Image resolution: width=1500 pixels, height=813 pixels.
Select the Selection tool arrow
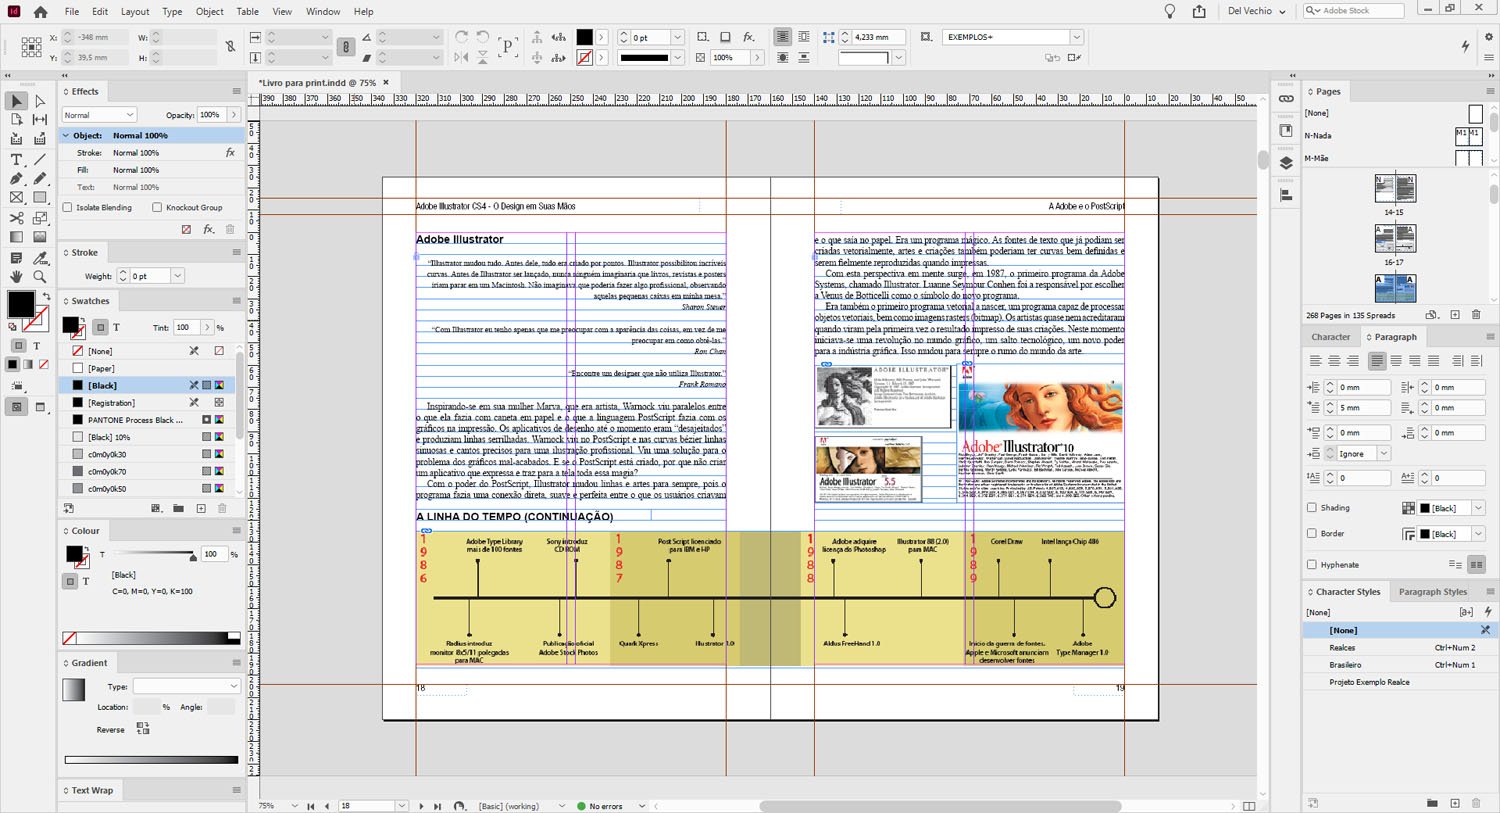click(x=16, y=101)
